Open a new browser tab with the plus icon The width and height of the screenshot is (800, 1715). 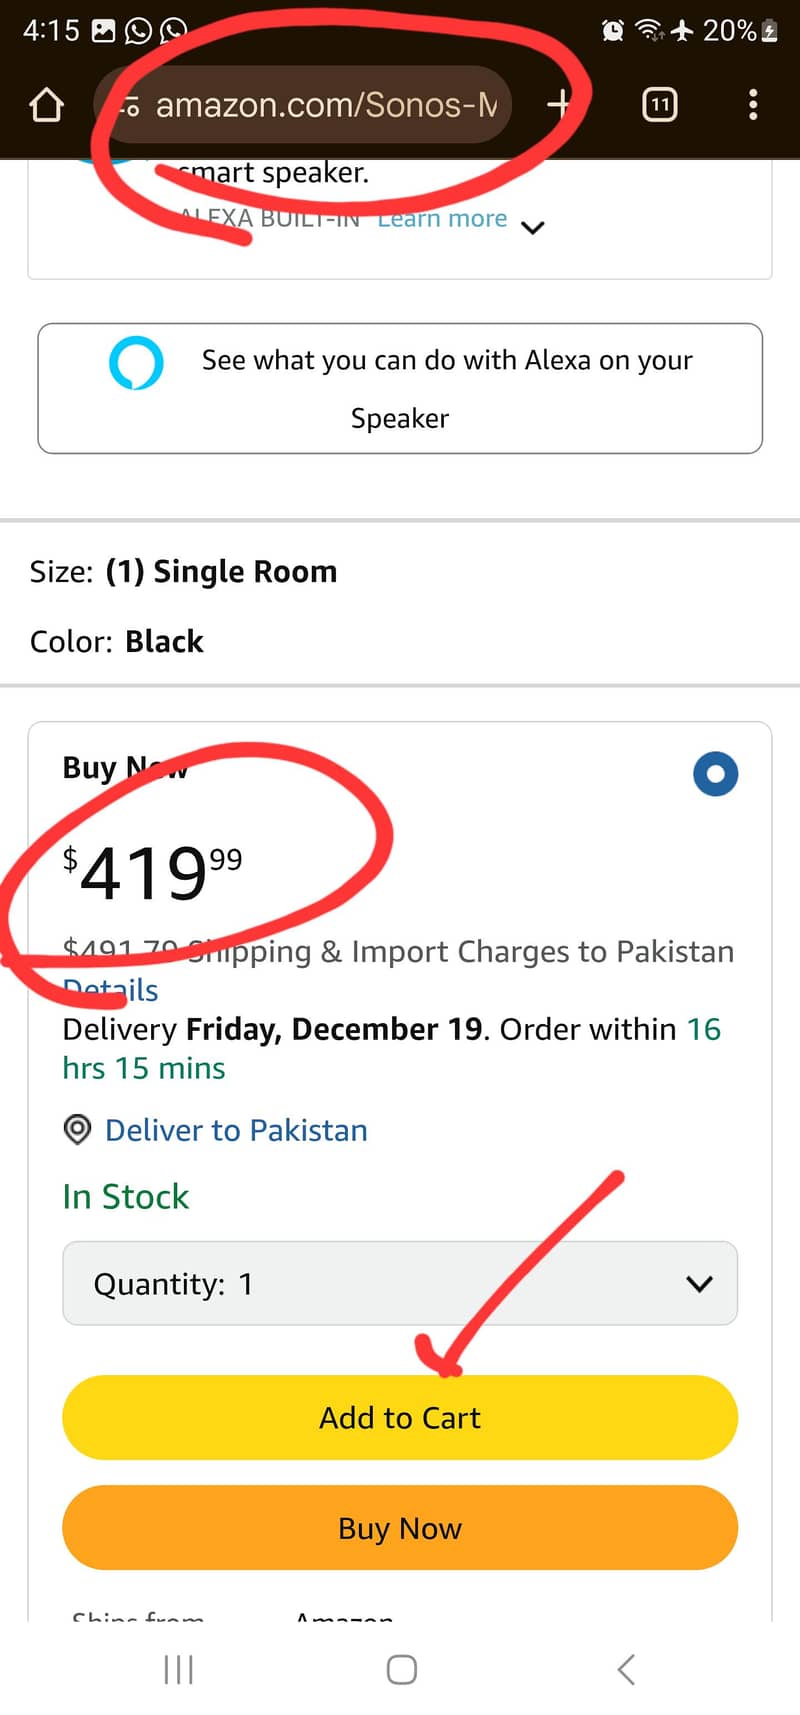click(x=561, y=103)
